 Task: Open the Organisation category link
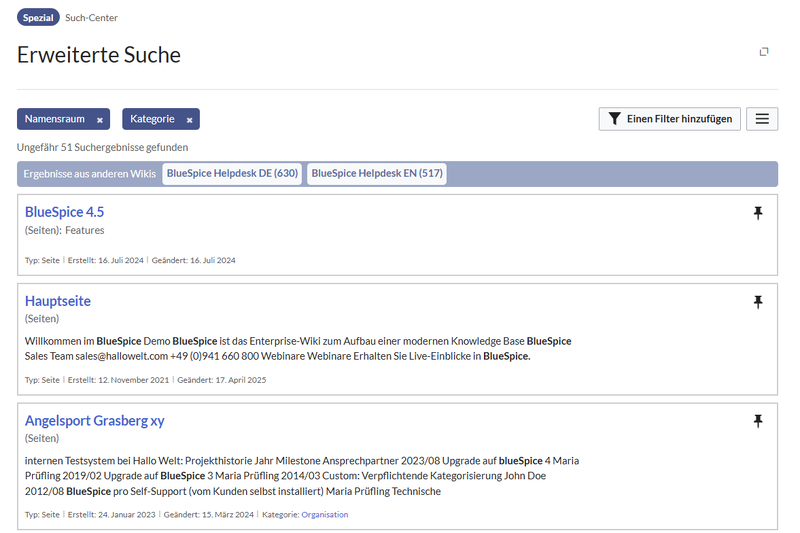pos(325,515)
